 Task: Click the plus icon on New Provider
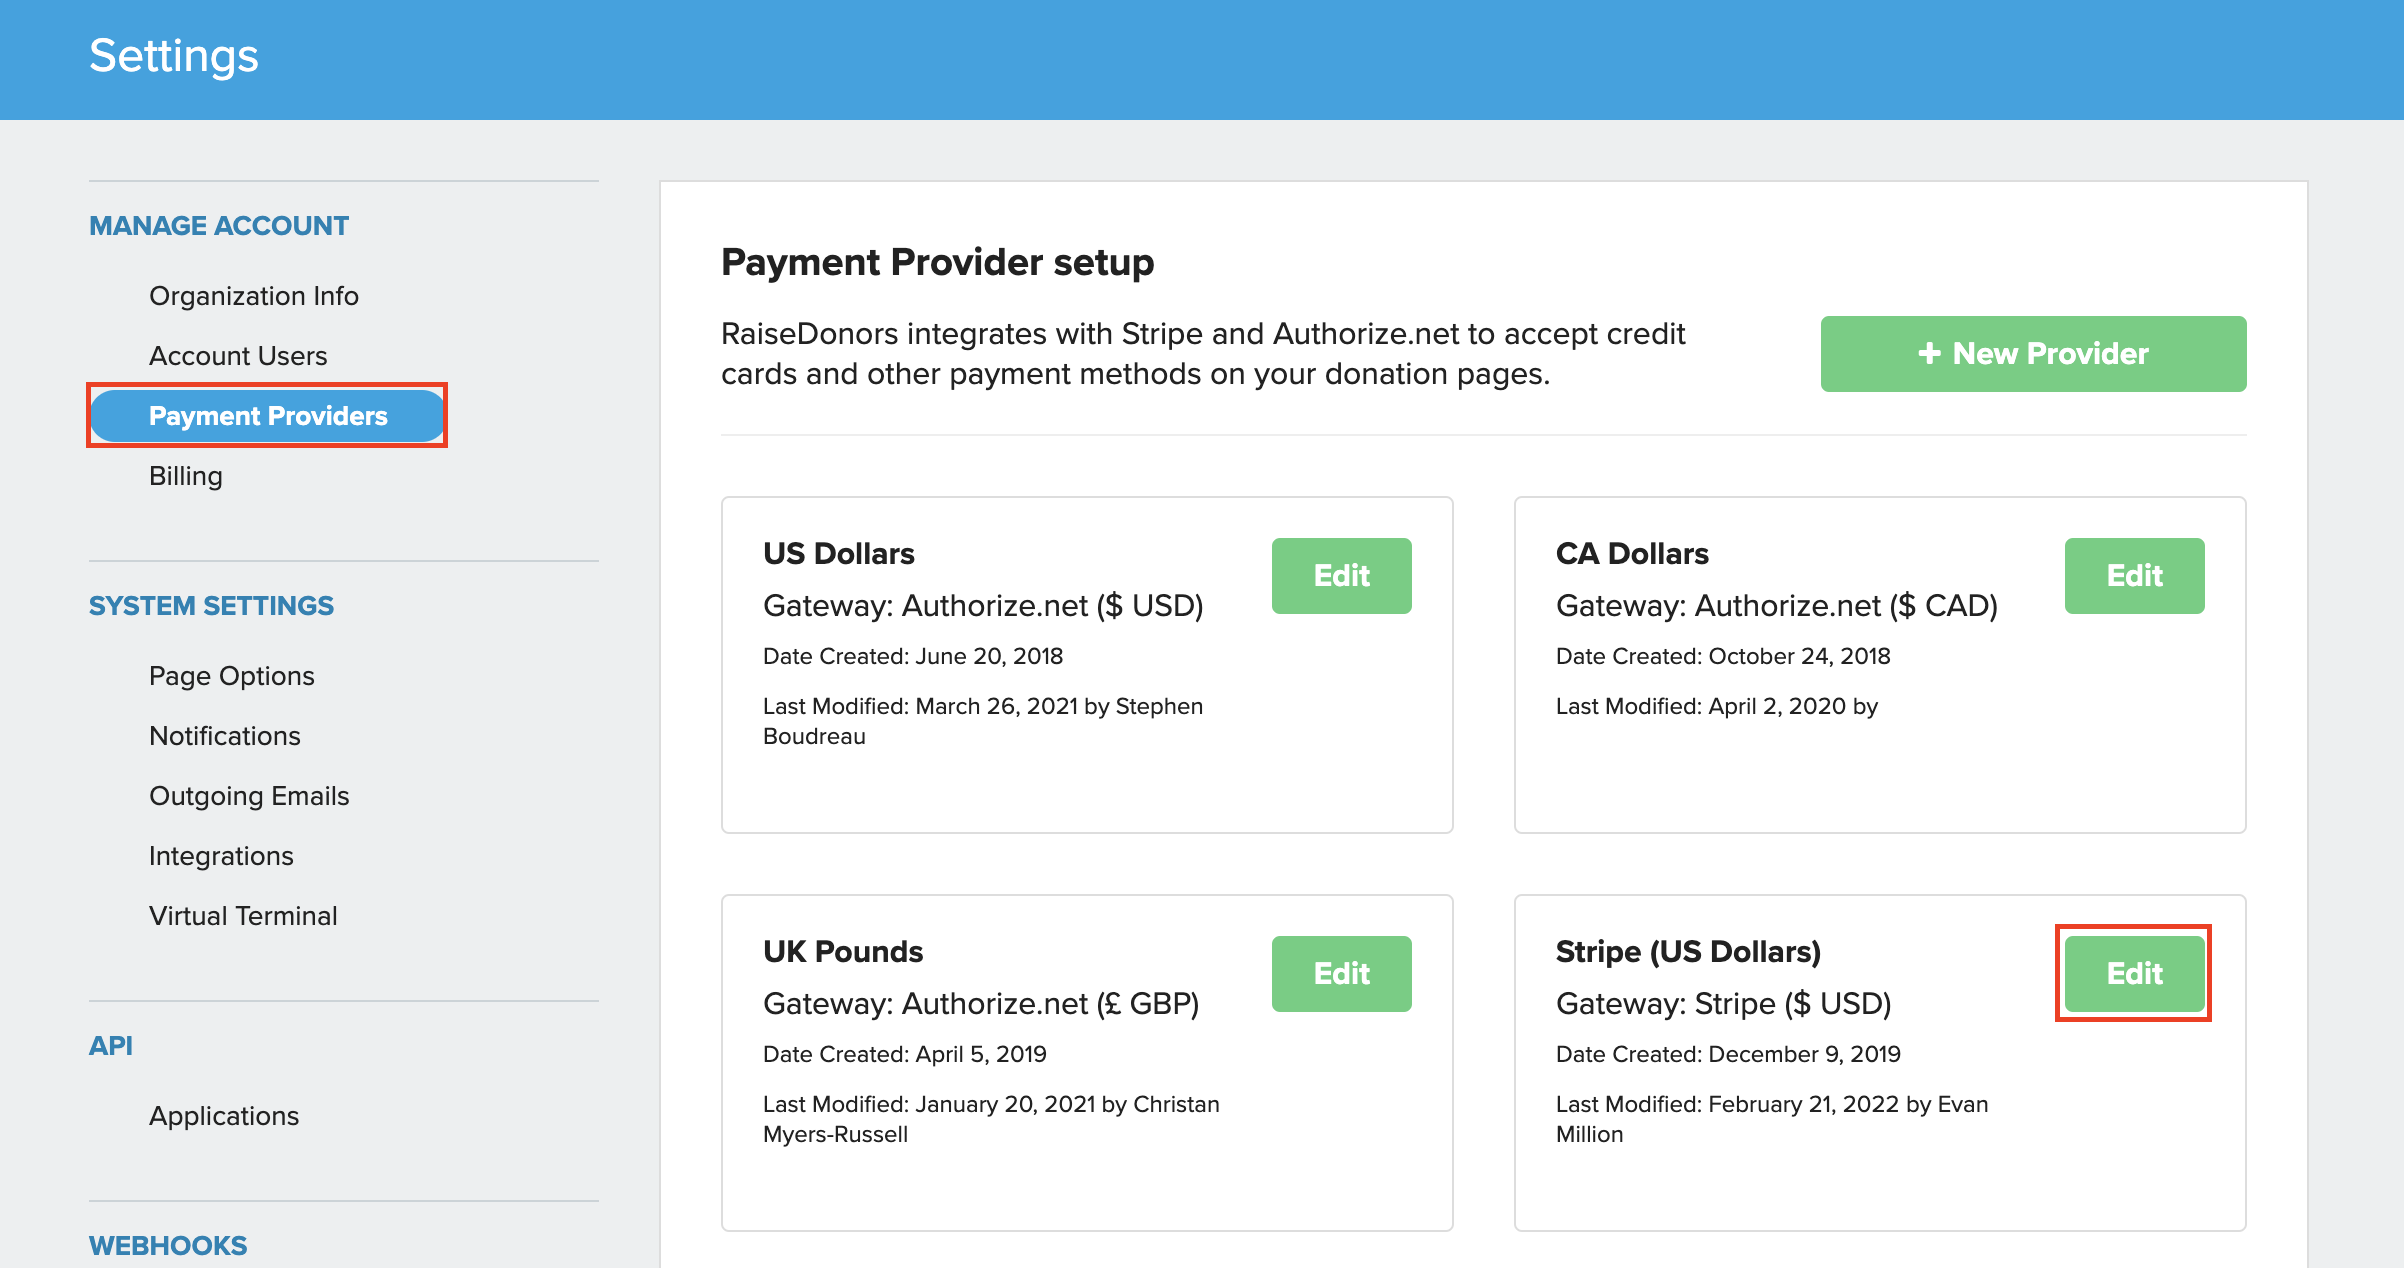tap(1929, 353)
